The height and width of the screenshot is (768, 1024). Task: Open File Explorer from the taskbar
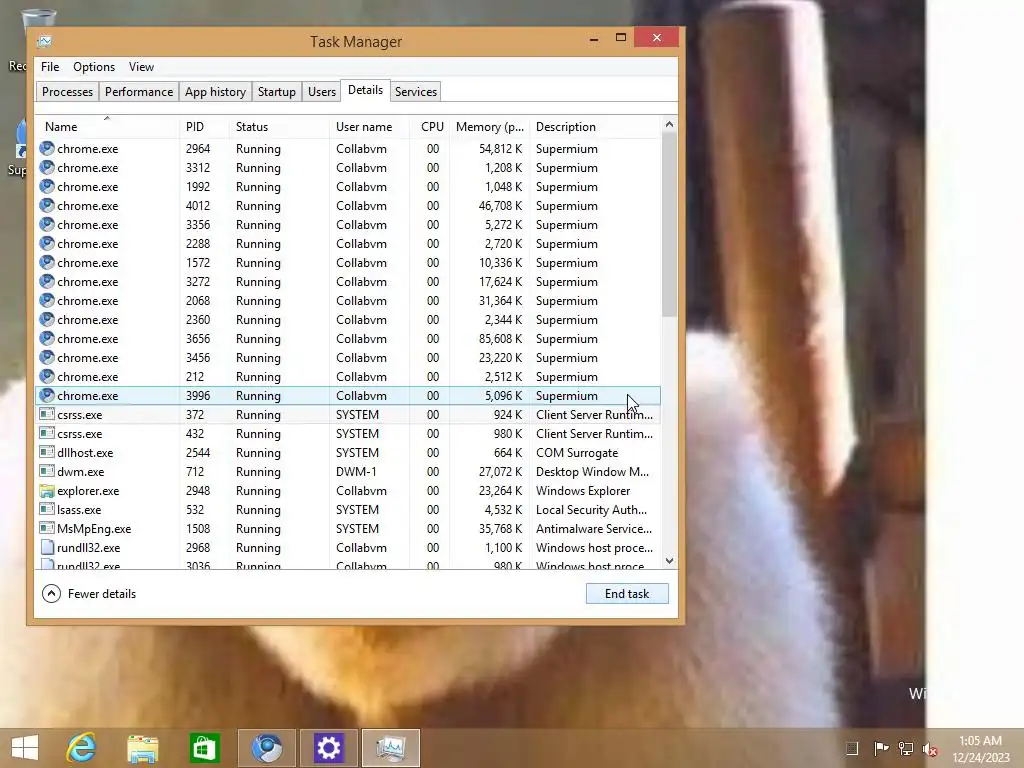pyautogui.click(x=142, y=748)
